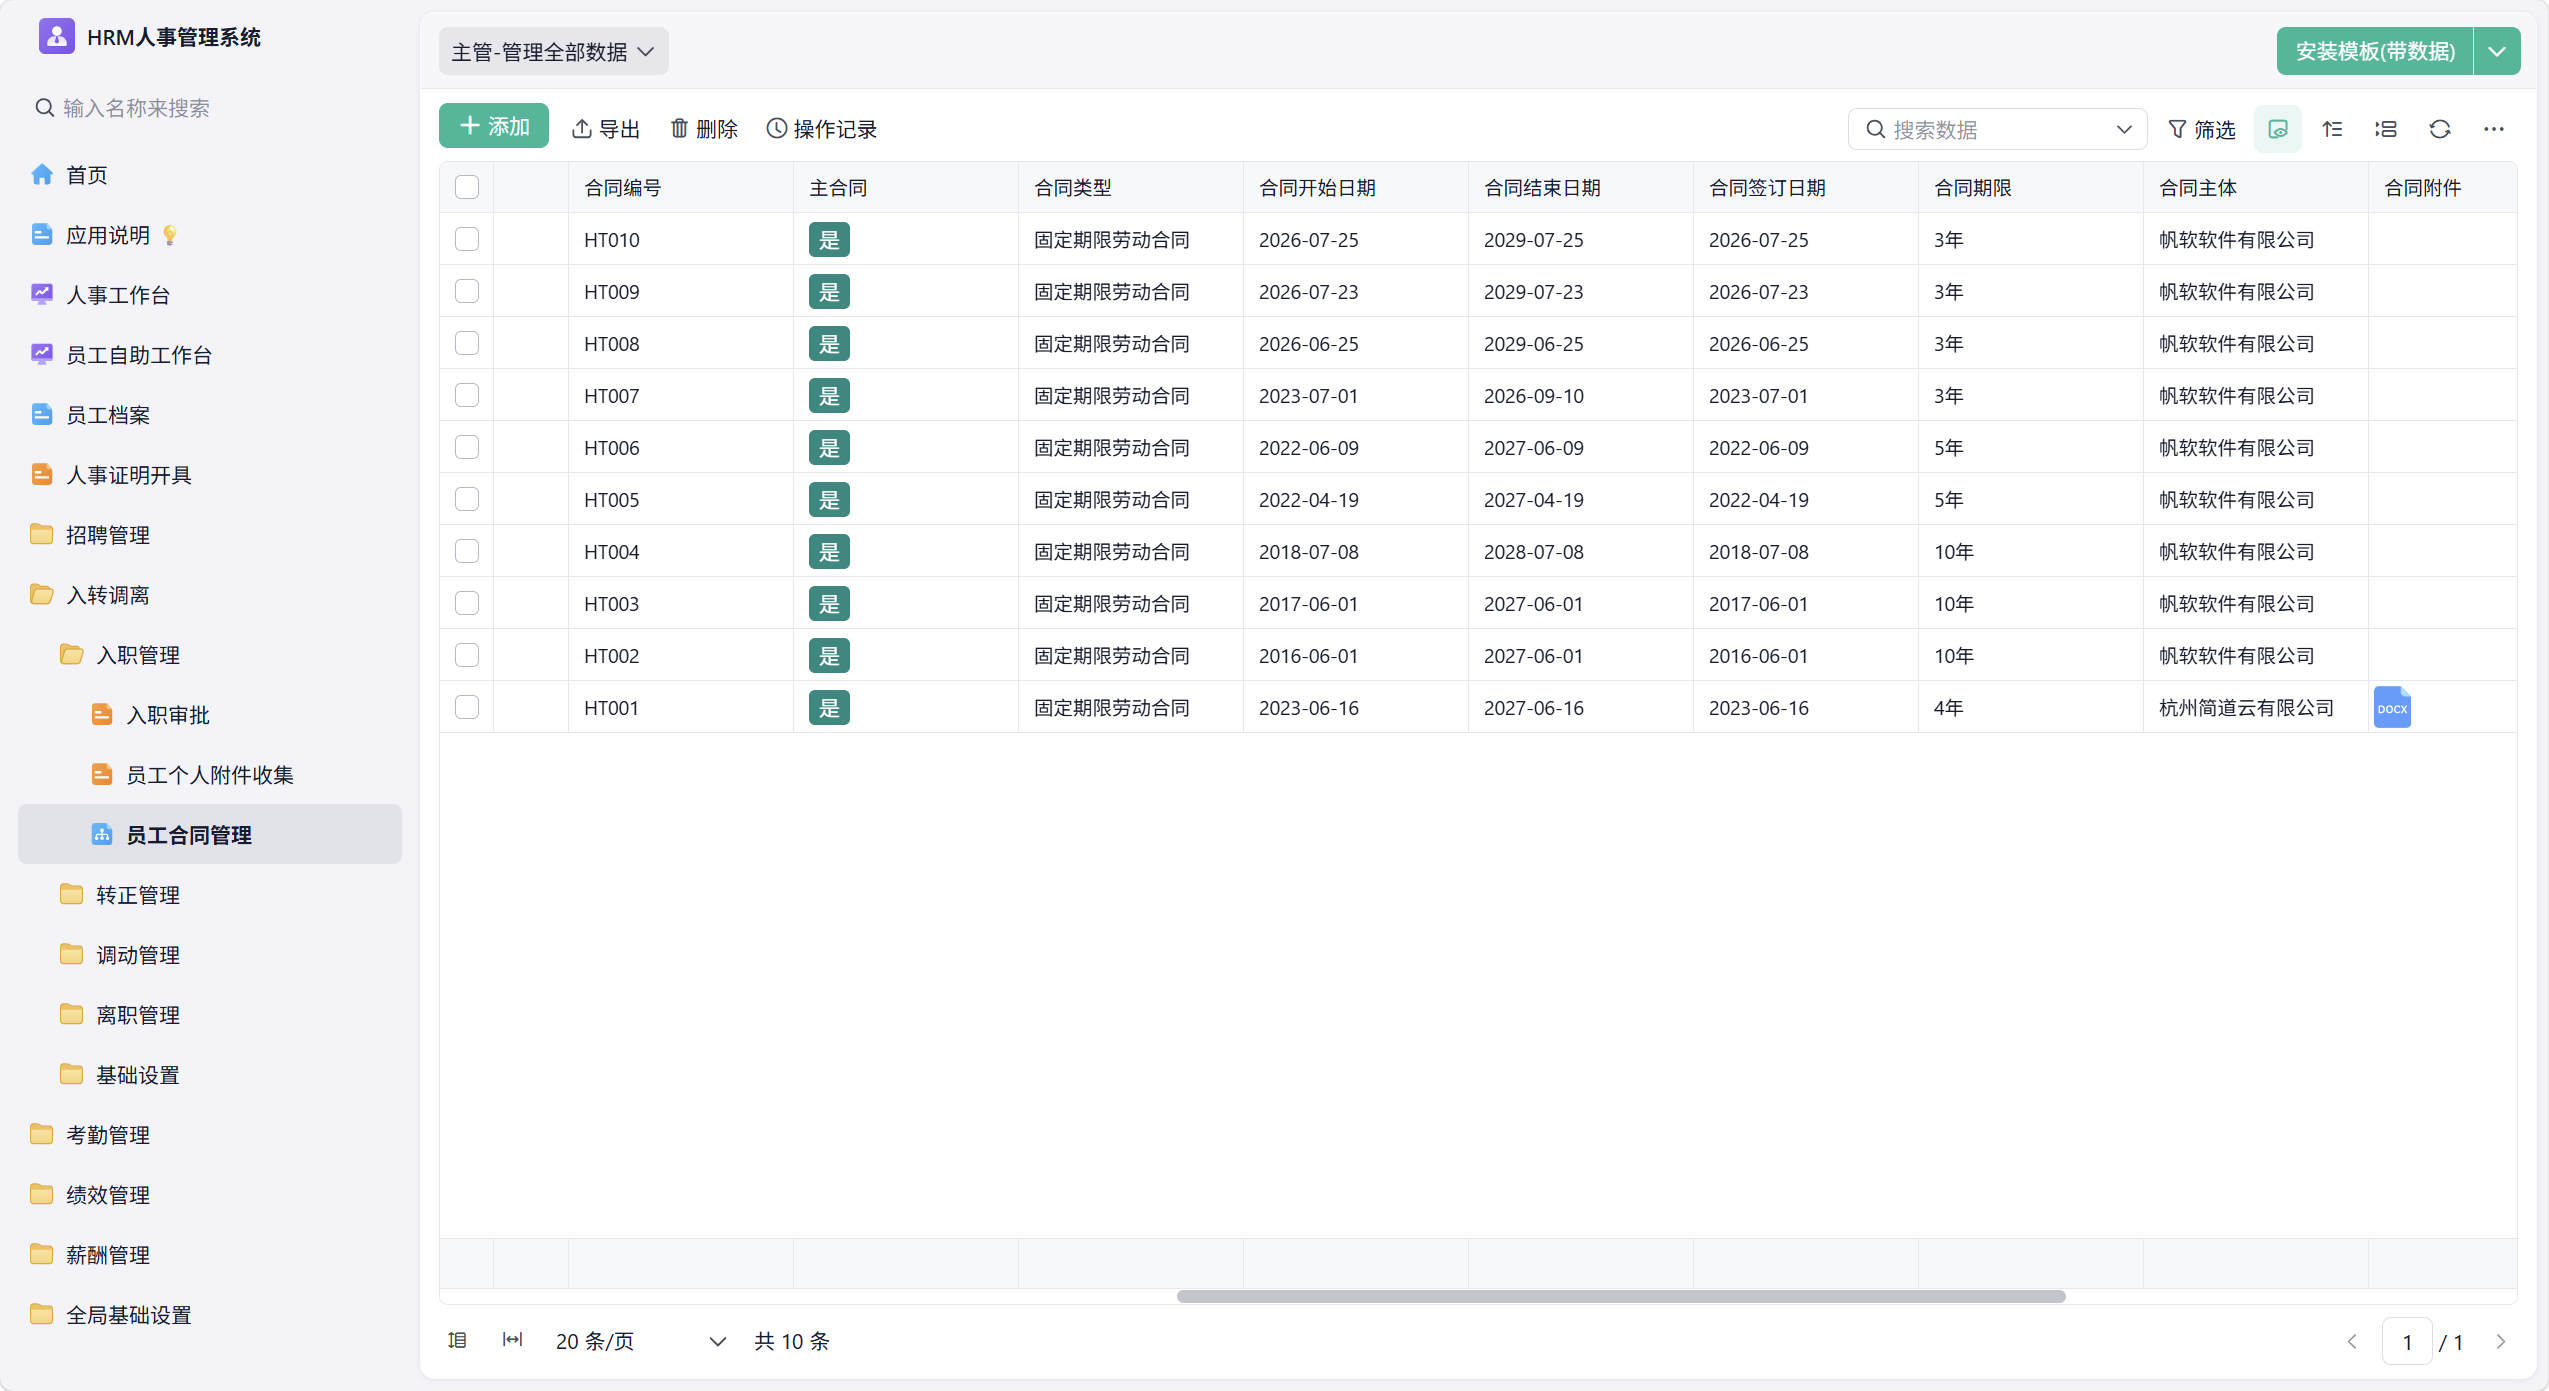The width and height of the screenshot is (2549, 1391).
Task: Go to the previous page arrow
Action: pyautogui.click(x=2352, y=1341)
